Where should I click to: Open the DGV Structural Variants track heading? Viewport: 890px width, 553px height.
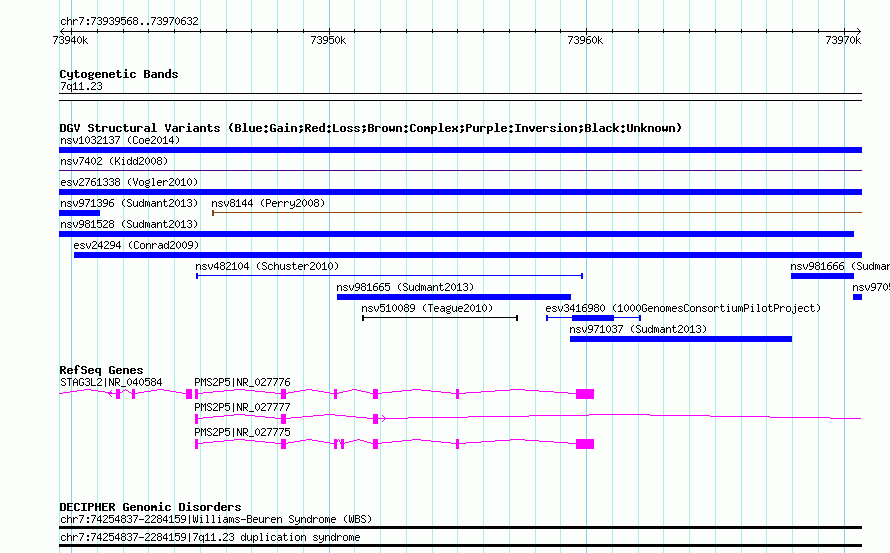pos(370,128)
